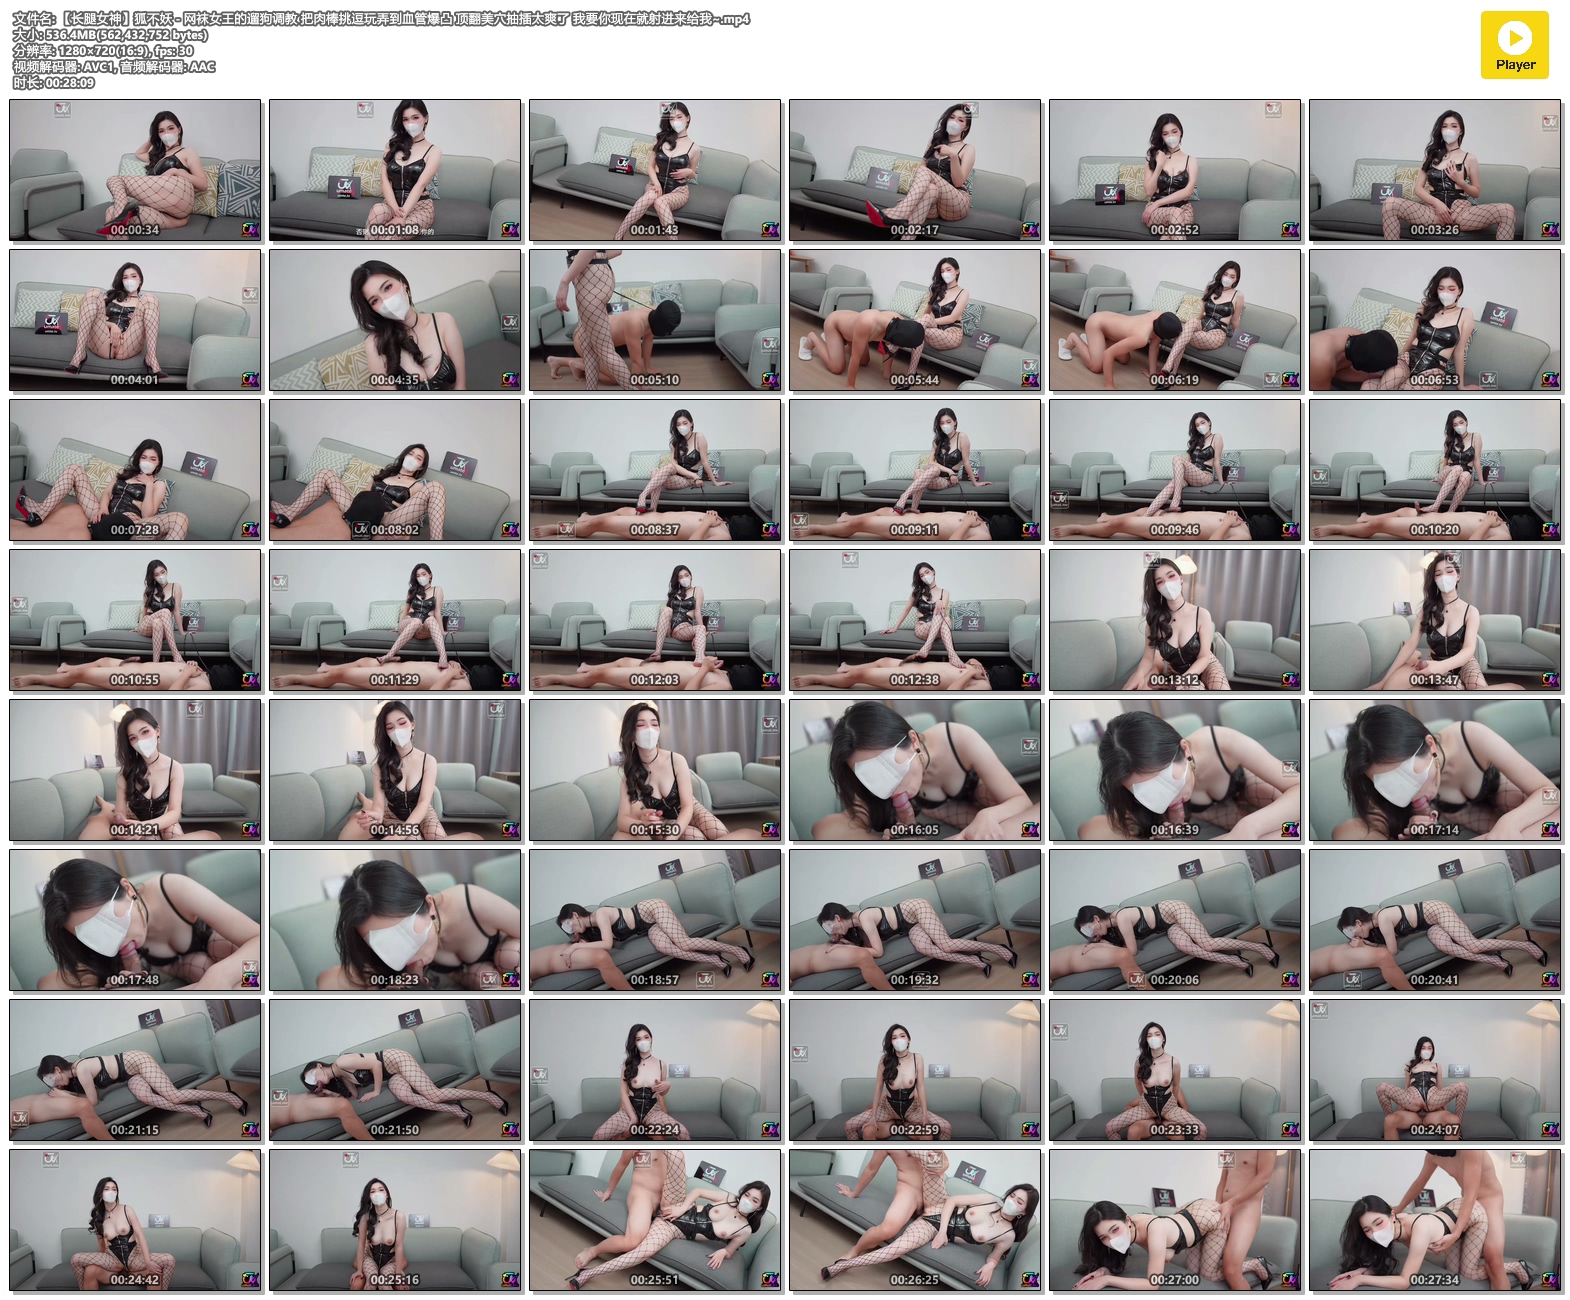Image resolution: width=1570 pixels, height=1300 pixels.
Task: Select the thumbnail marked 00:25:16
Action: 395,1220
